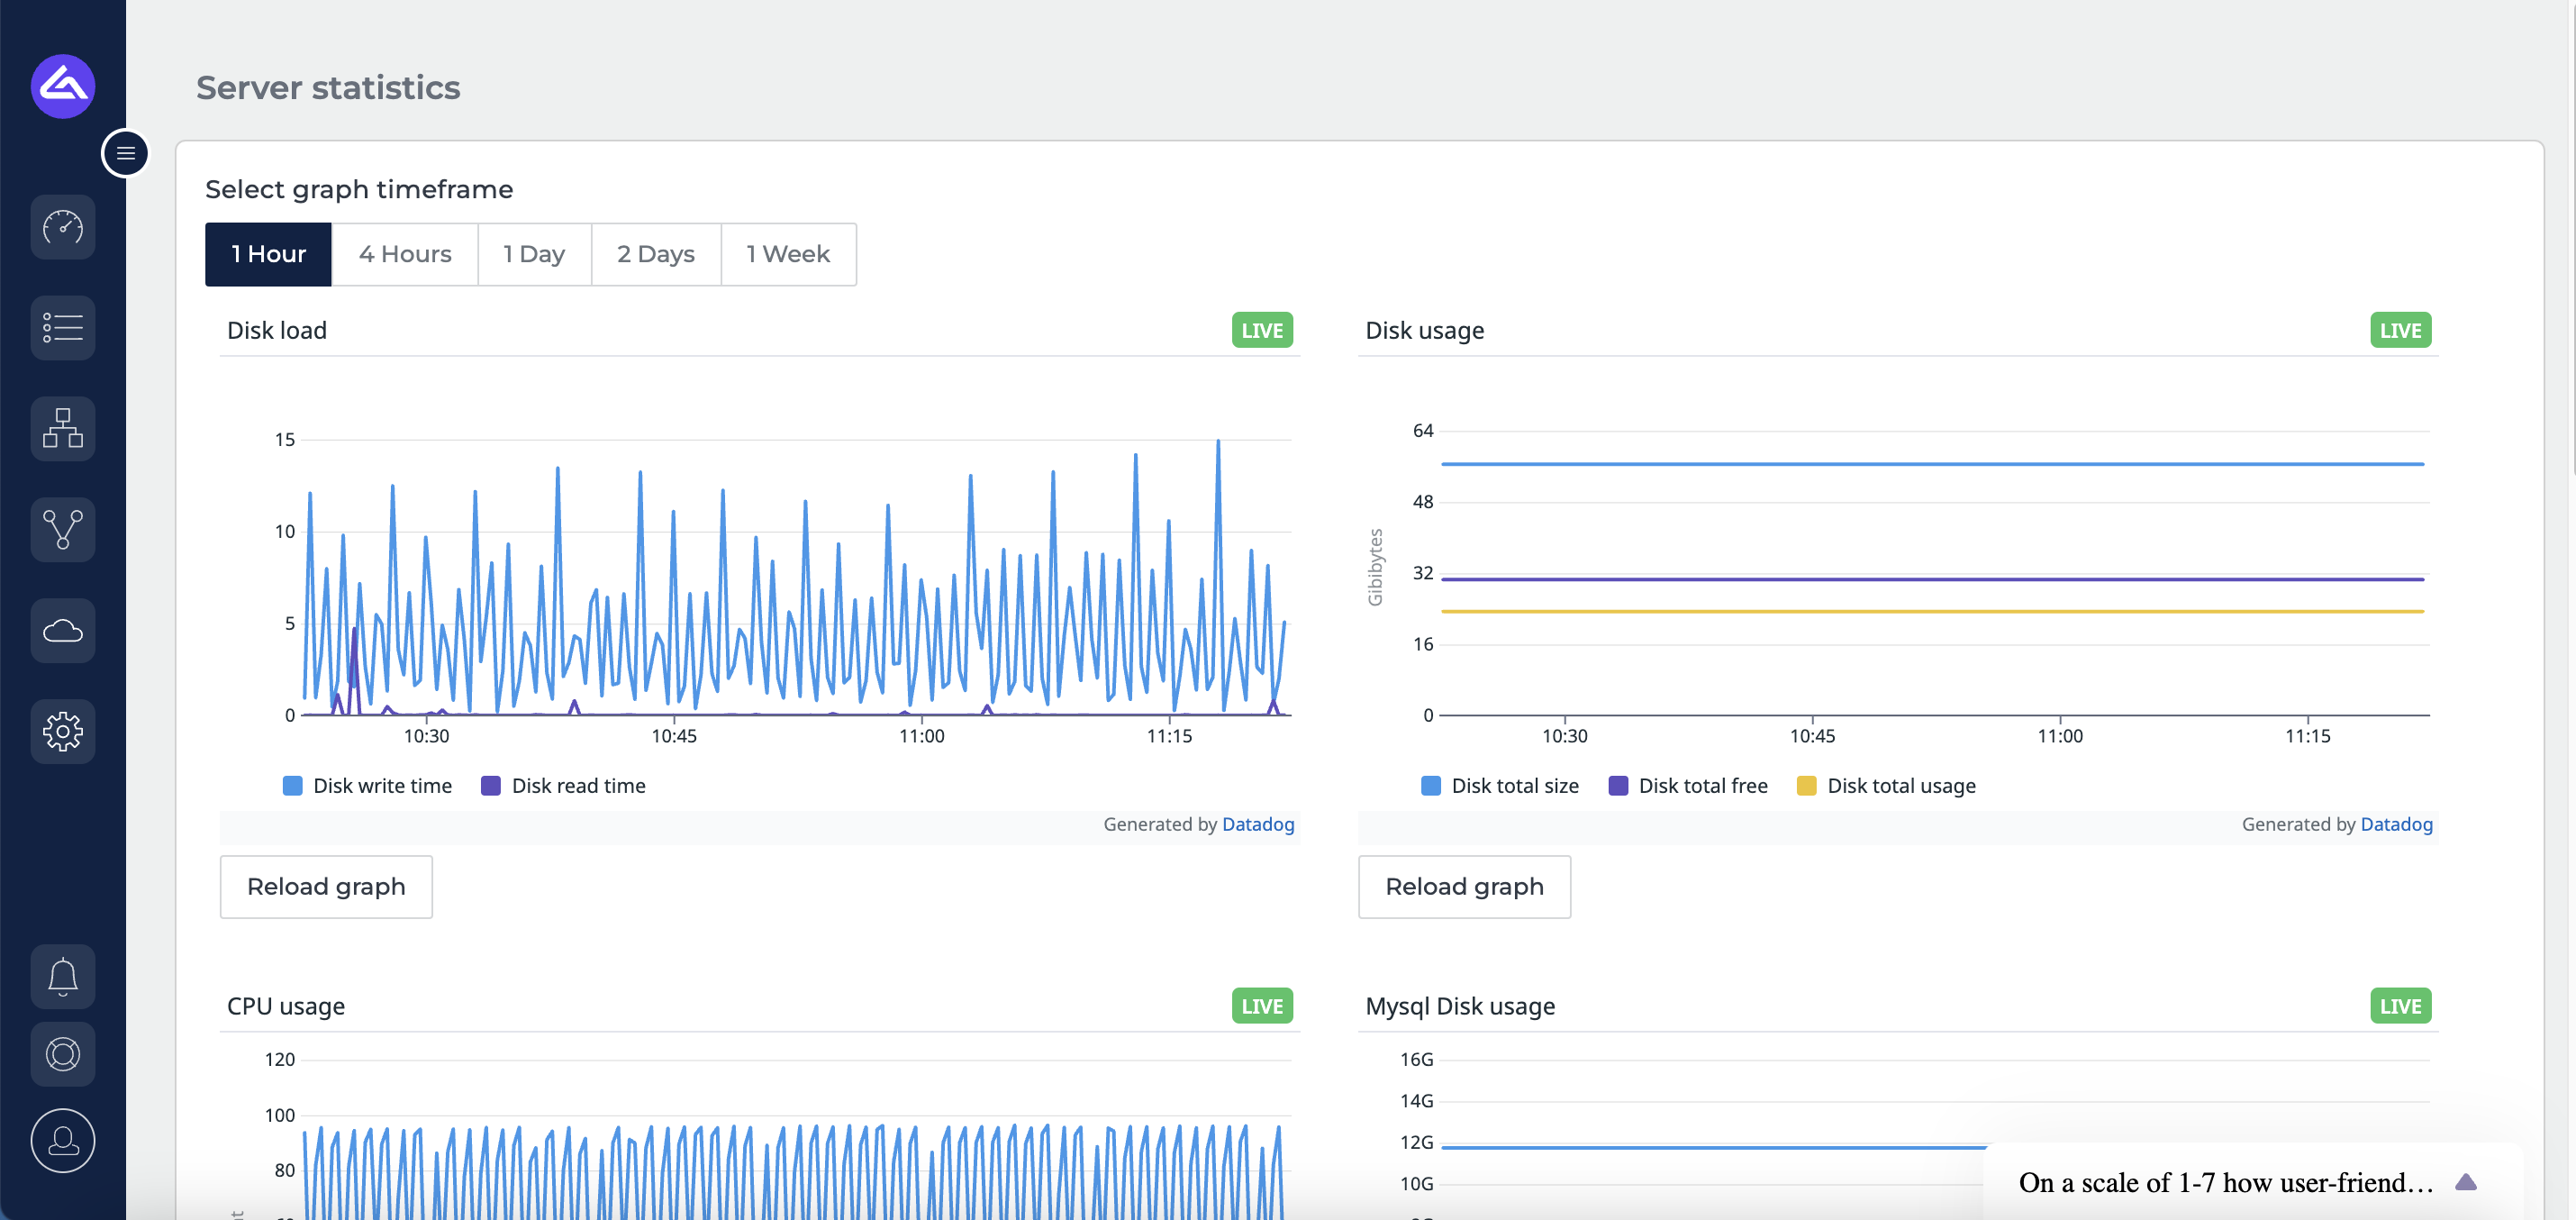Screen dimensions: 2576x1220
Task: Click the Disk read time legend text
Action: [578, 785]
